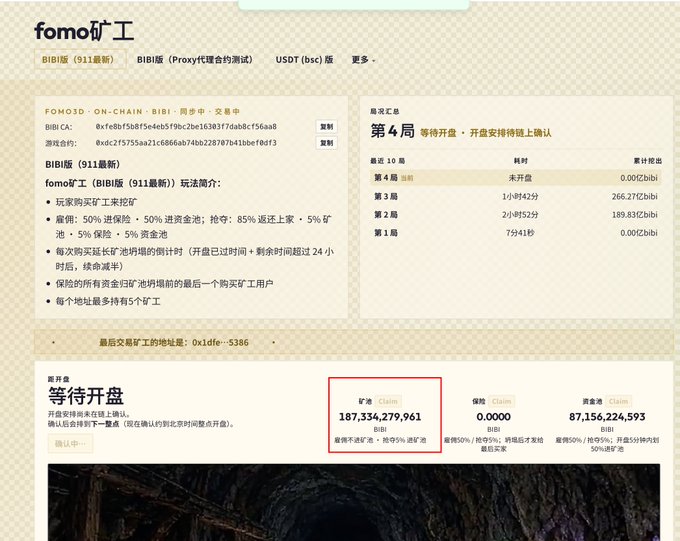This screenshot has width=680, height=541.
Task: Claim the 资金池 balance
Action: click(618, 401)
